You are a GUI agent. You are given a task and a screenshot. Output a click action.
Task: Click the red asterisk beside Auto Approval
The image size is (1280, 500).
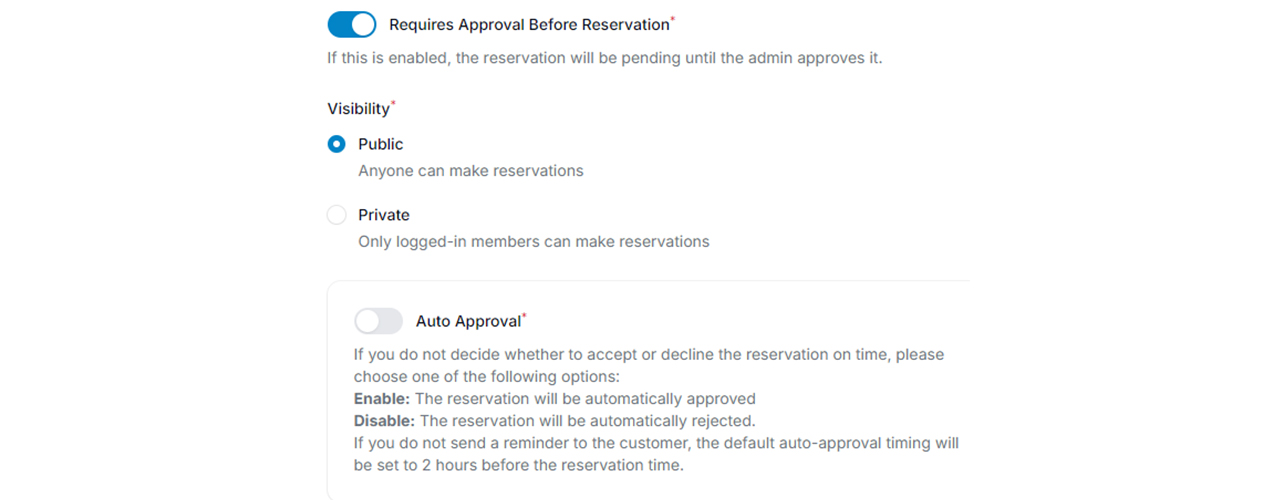(x=524, y=316)
